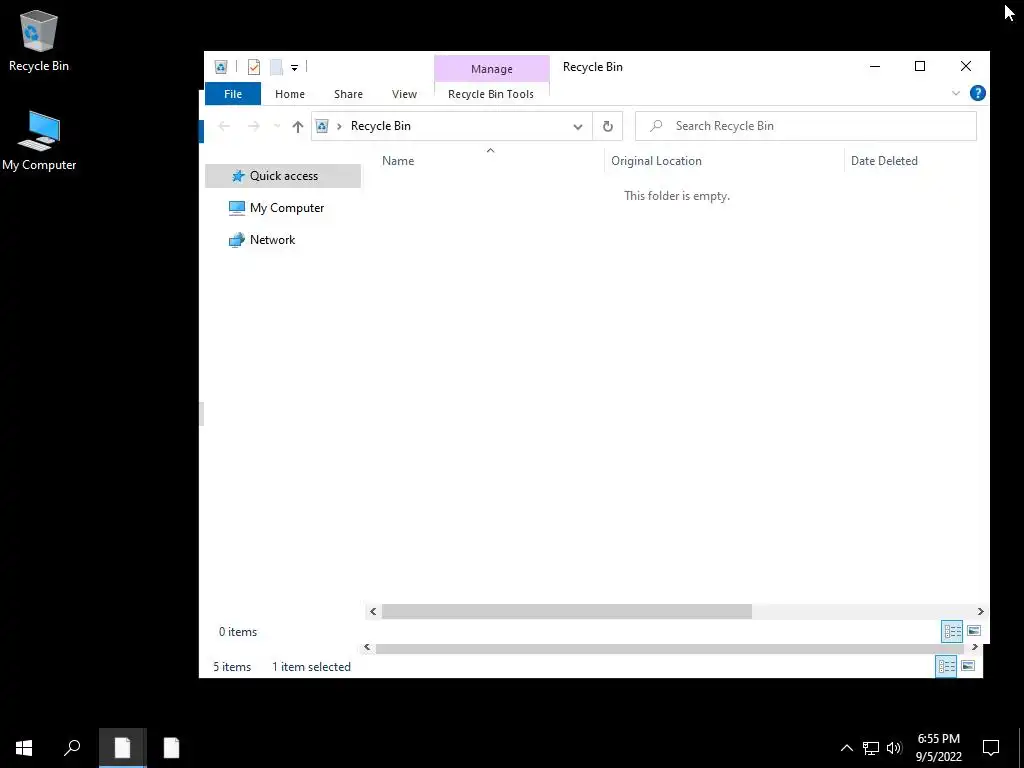Viewport: 1024px width, 768px height.
Task: Click Details view icon in lower status bar
Action: pos(946,666)
